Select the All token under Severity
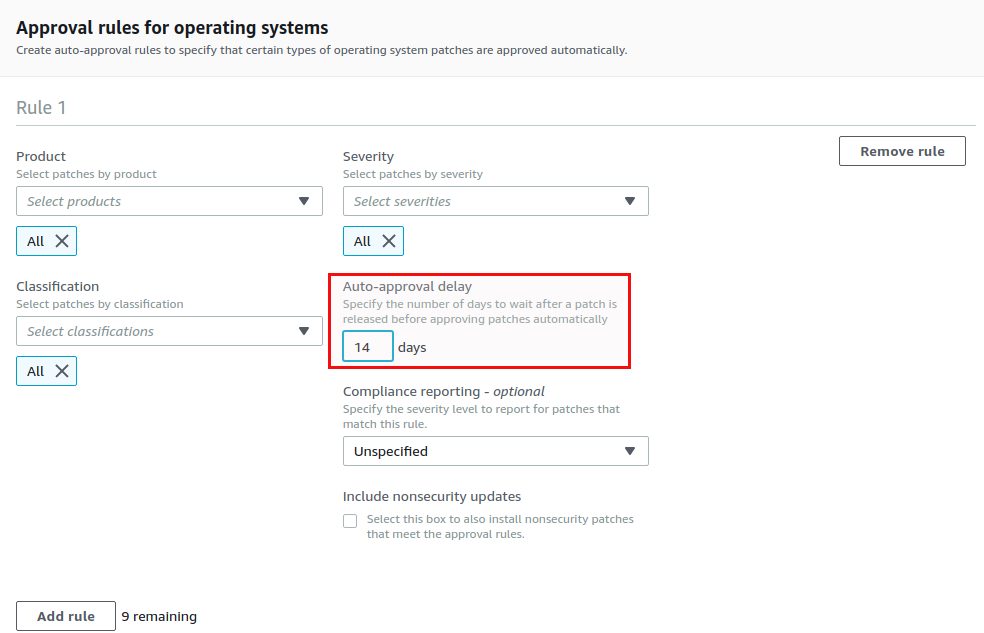The image size is (984, 633). pos(362,241)
